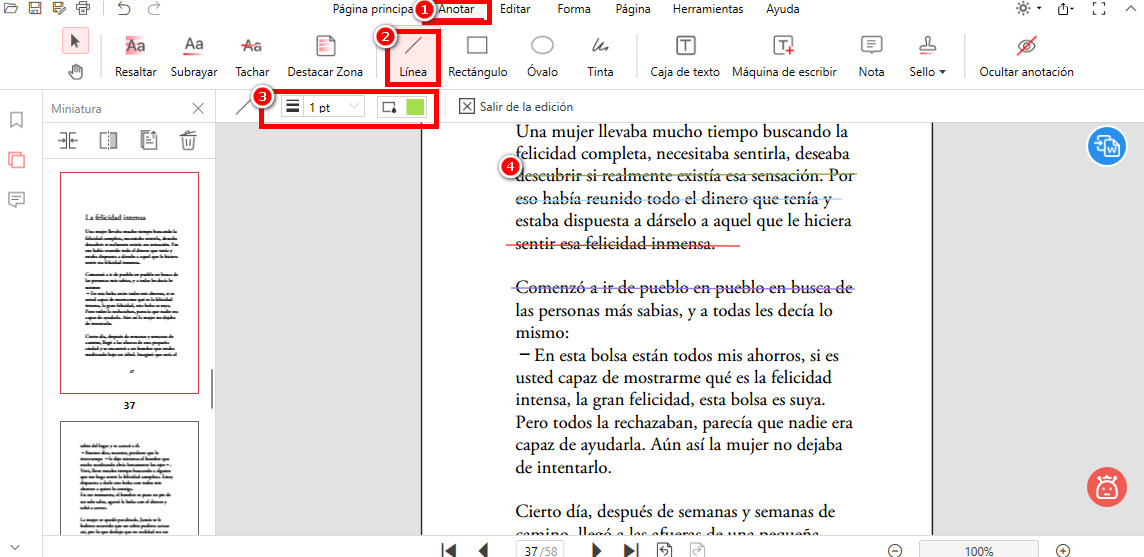Screen dimensions: 1144x557
Task: Open the Herramientas tab
Action: pos(708,9)
